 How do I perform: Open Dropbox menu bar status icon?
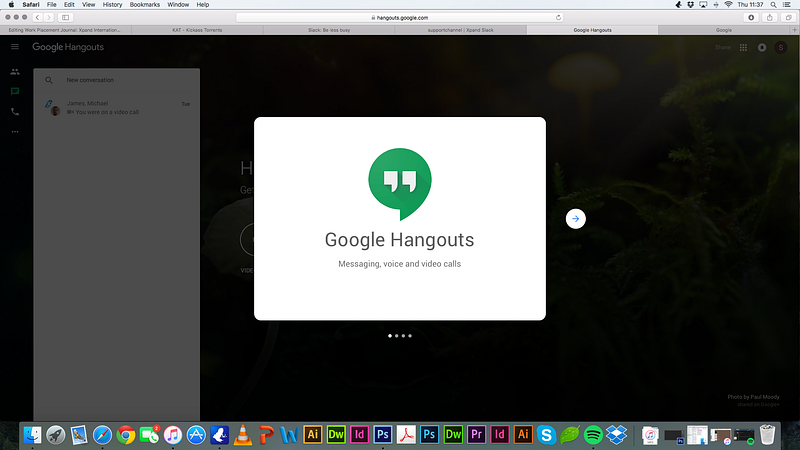click(x=690, y=5)
